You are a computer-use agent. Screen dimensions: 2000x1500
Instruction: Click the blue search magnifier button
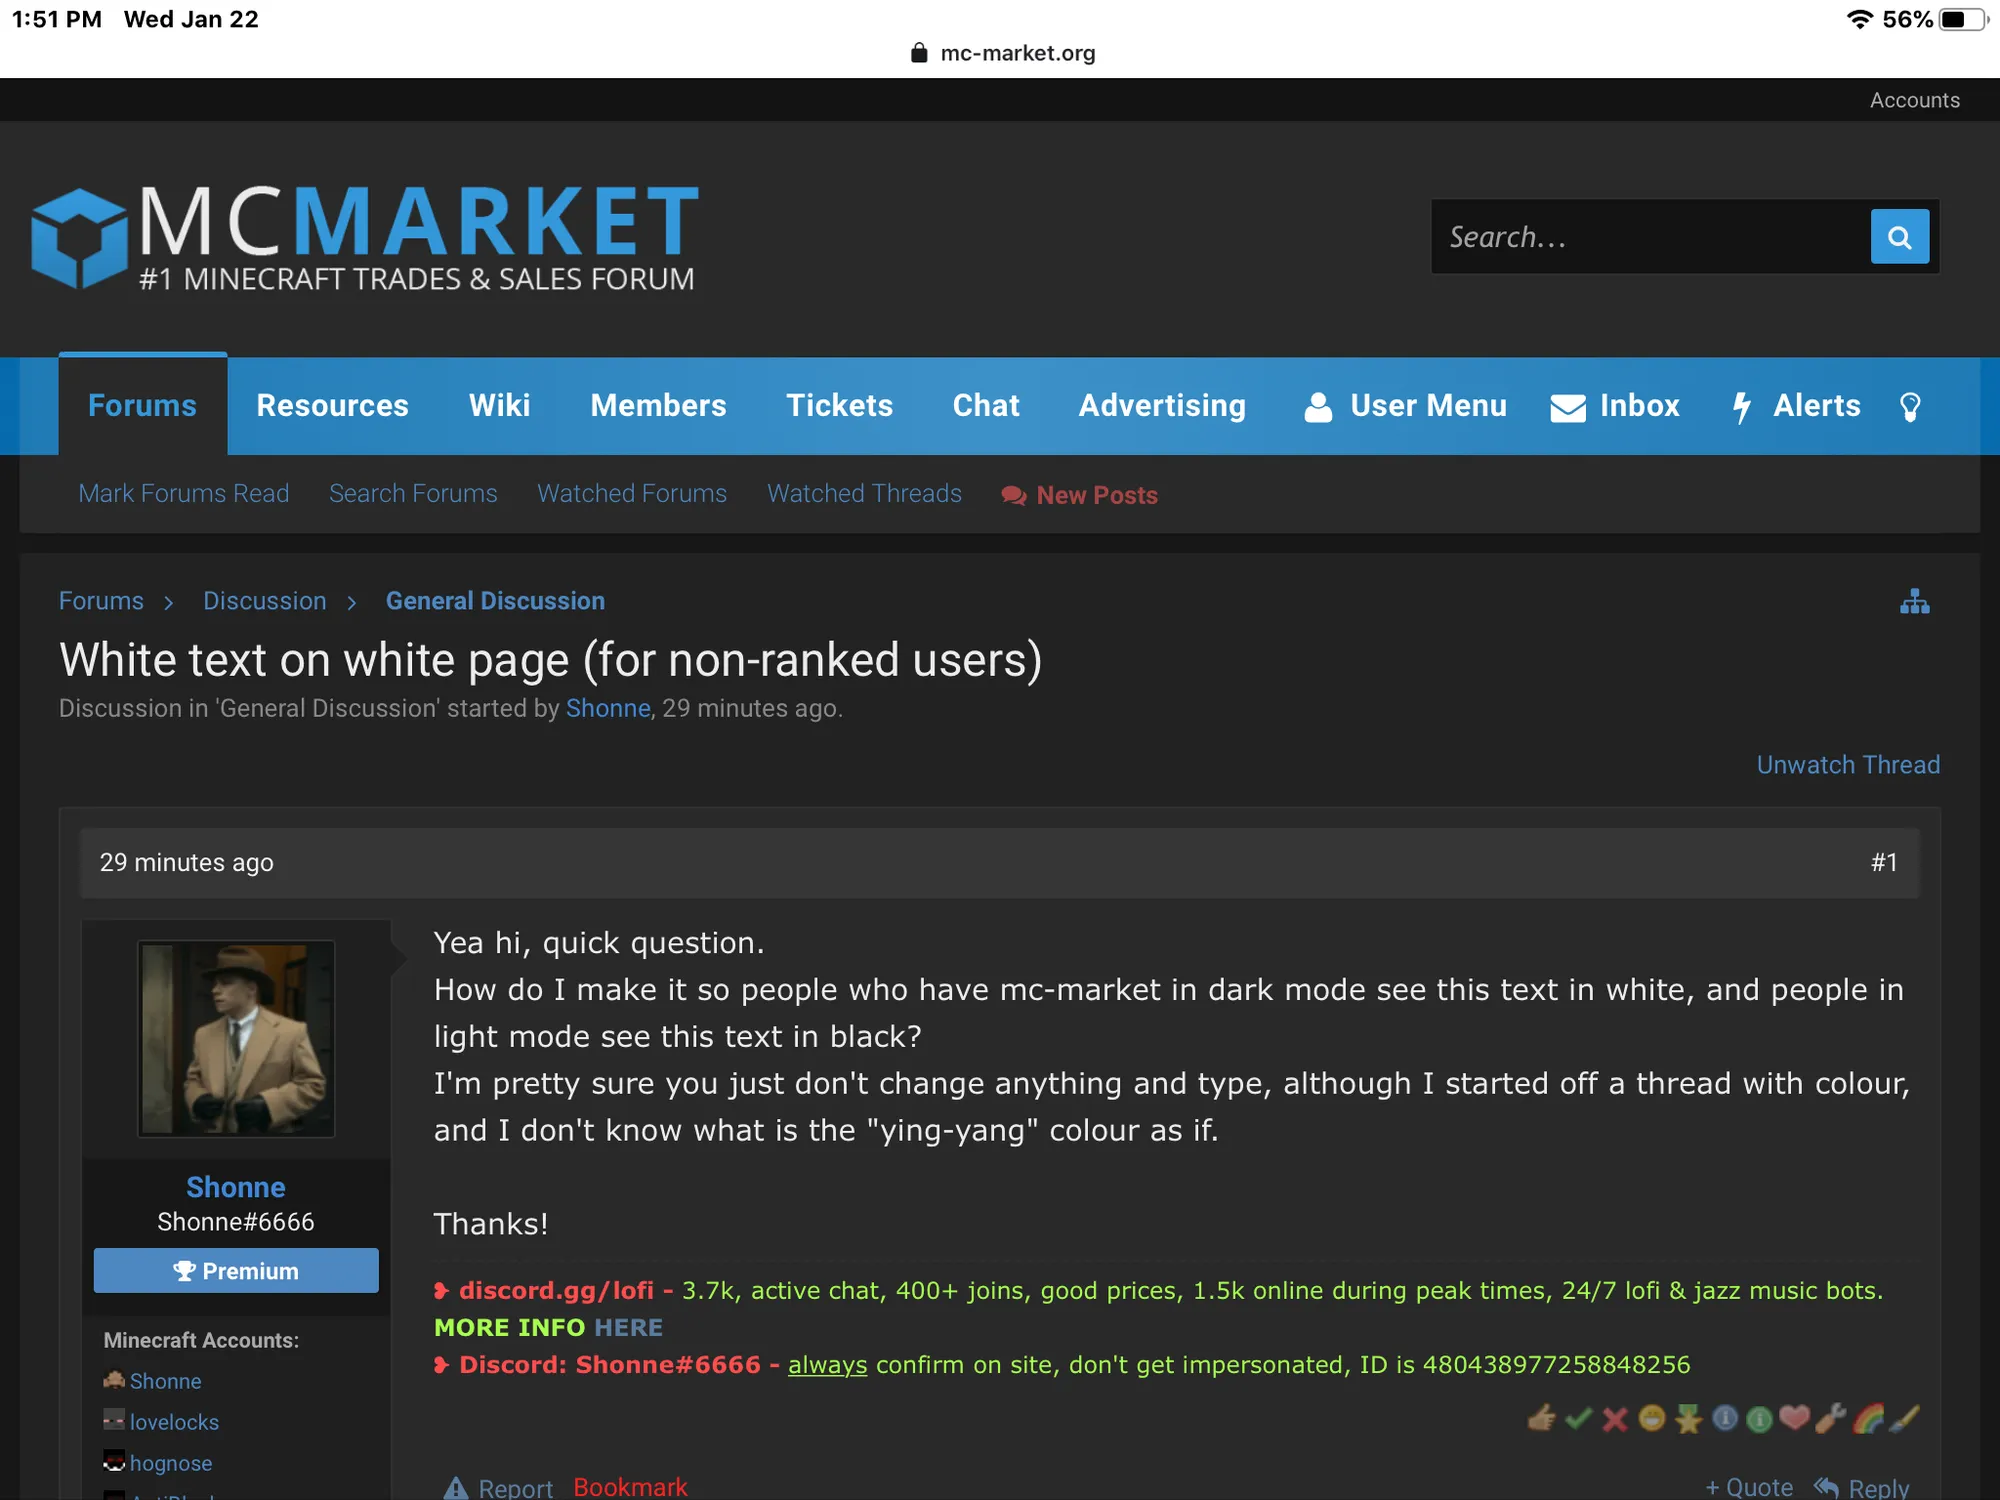(1899, 237)
